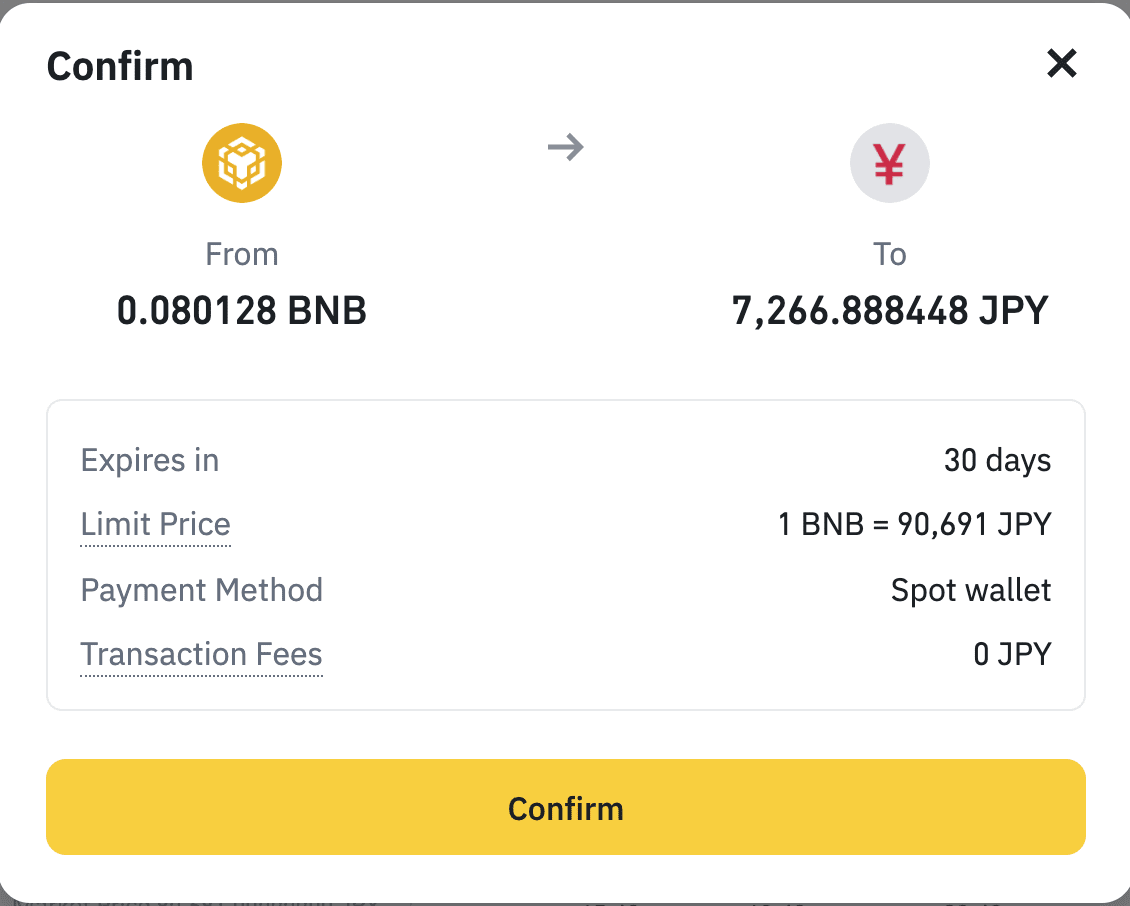
Task: Click the "Expires in" label
Action: (x=150, y=461)
